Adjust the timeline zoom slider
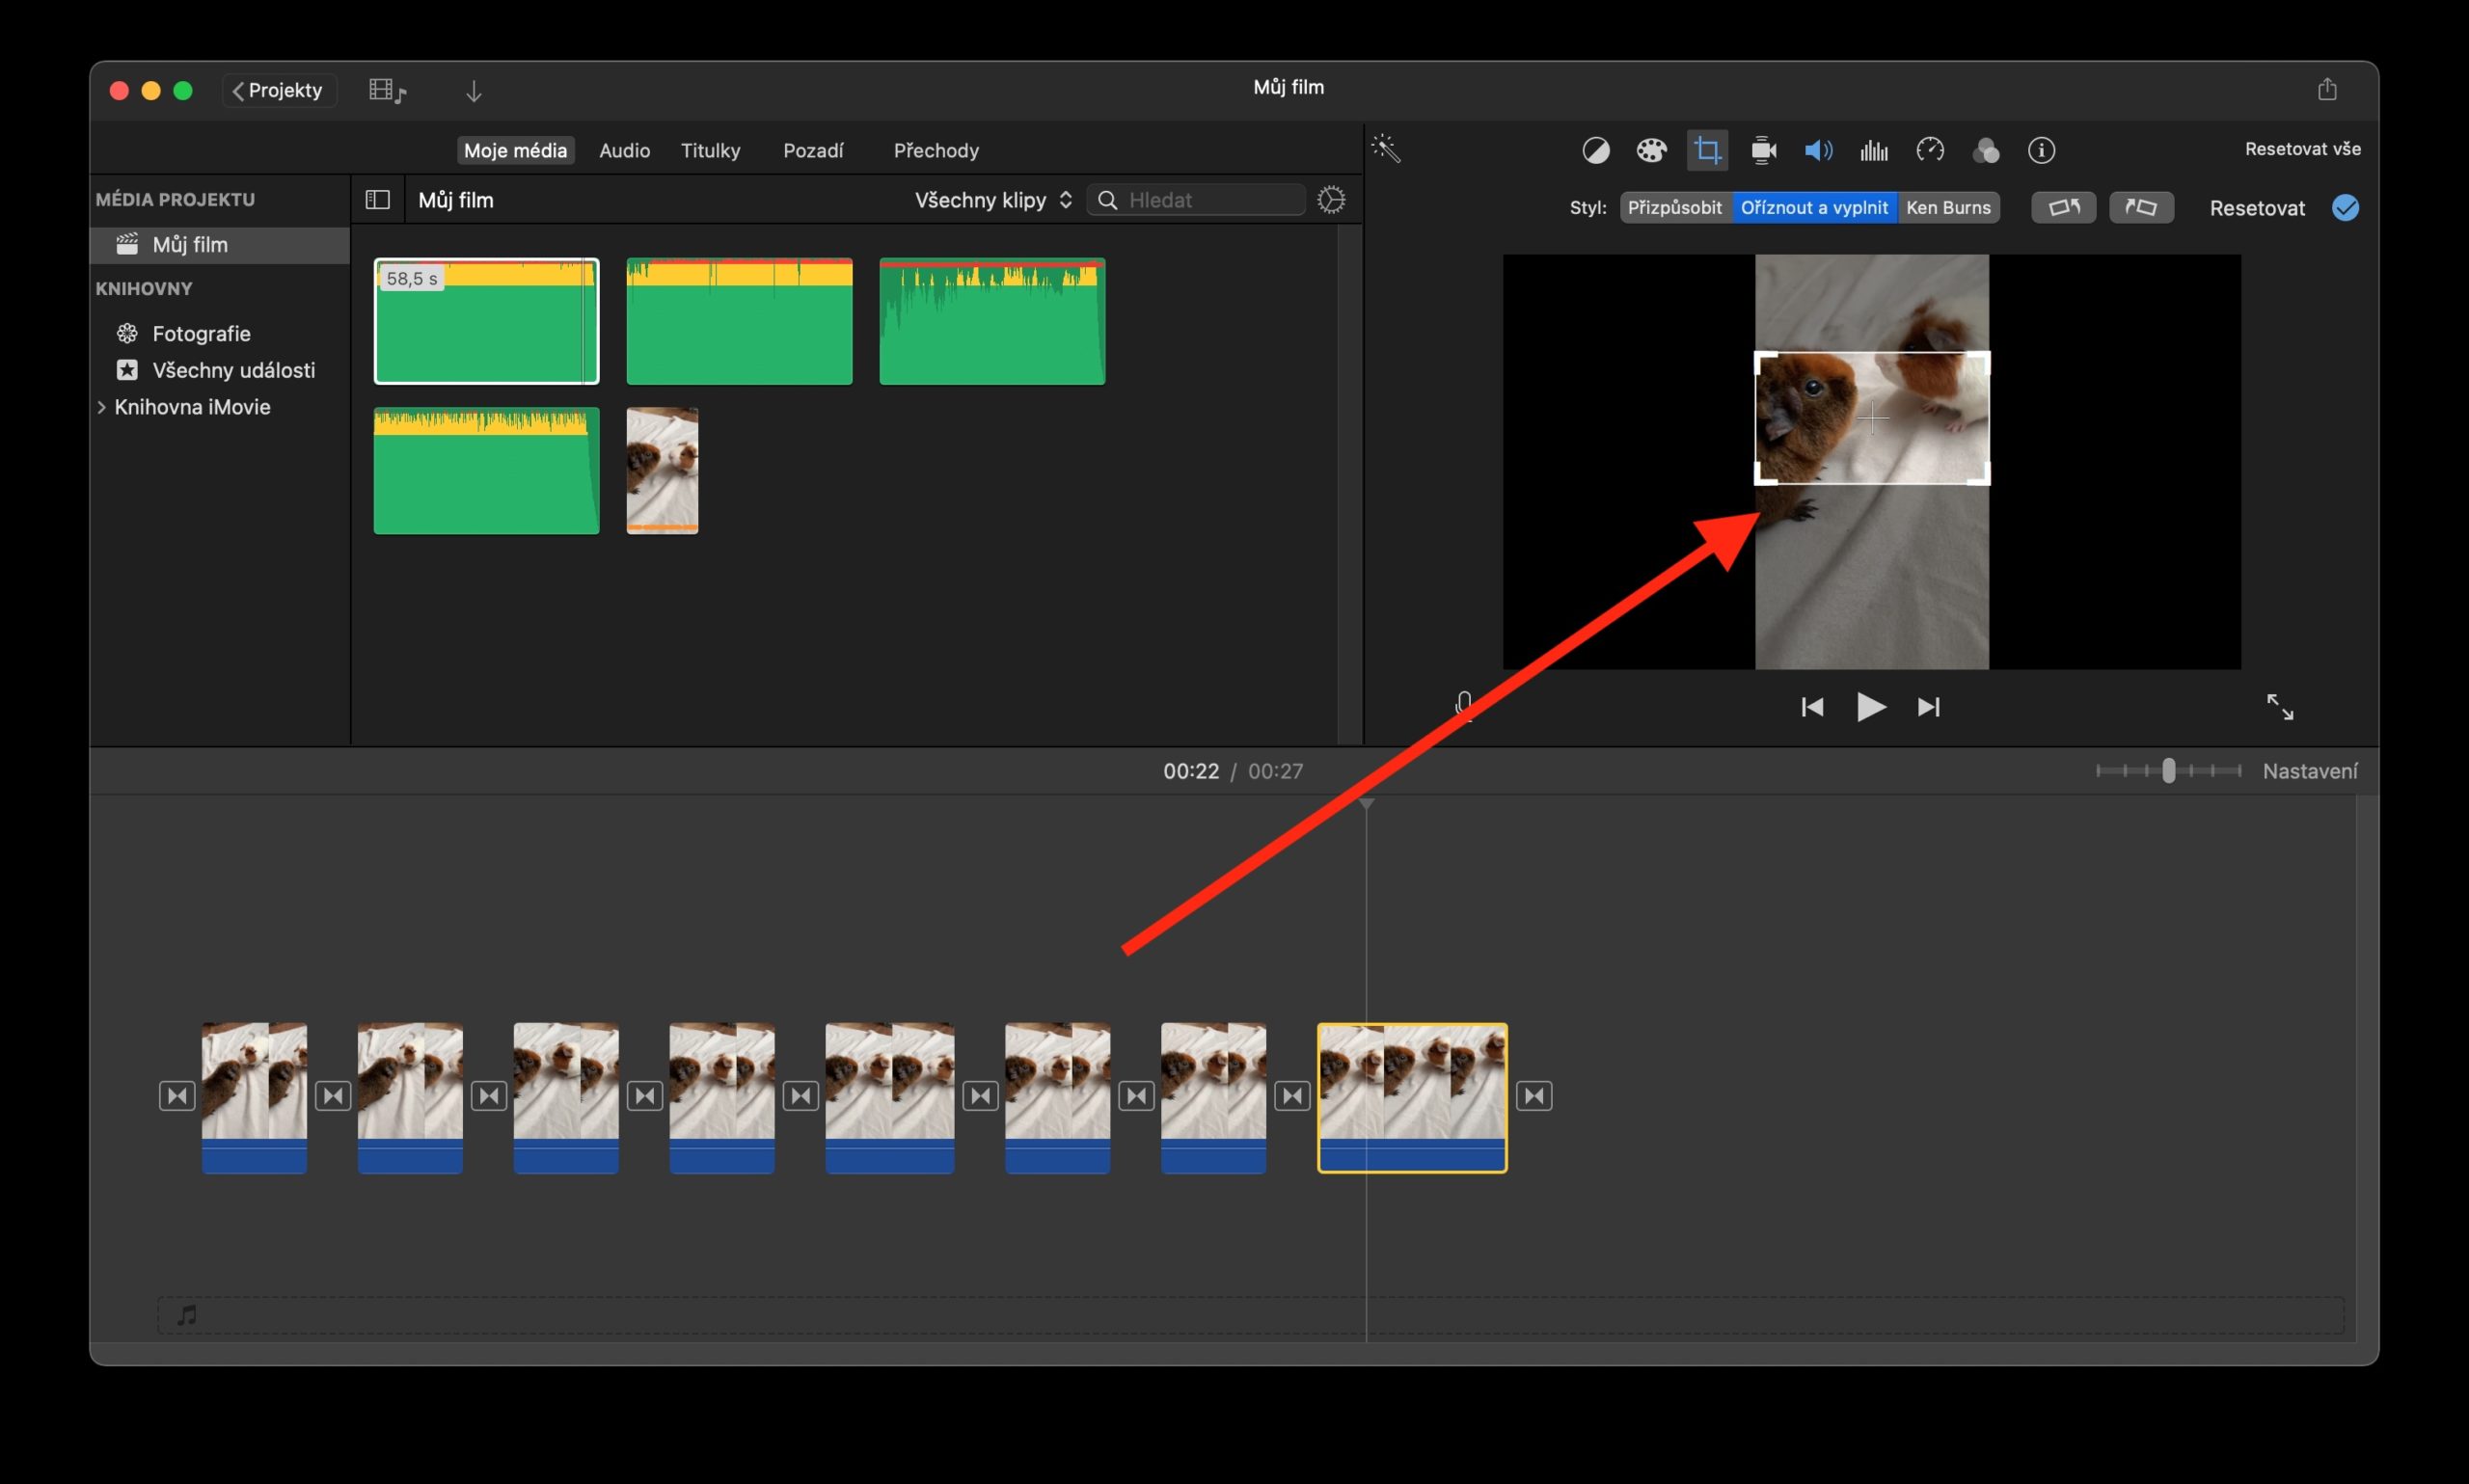This screenshot has width=2469, height=1484. click(x=2168, y=770)
